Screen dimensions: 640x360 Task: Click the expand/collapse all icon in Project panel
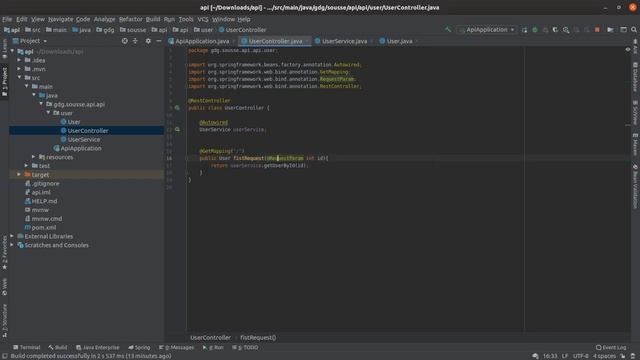coord(135,41)
